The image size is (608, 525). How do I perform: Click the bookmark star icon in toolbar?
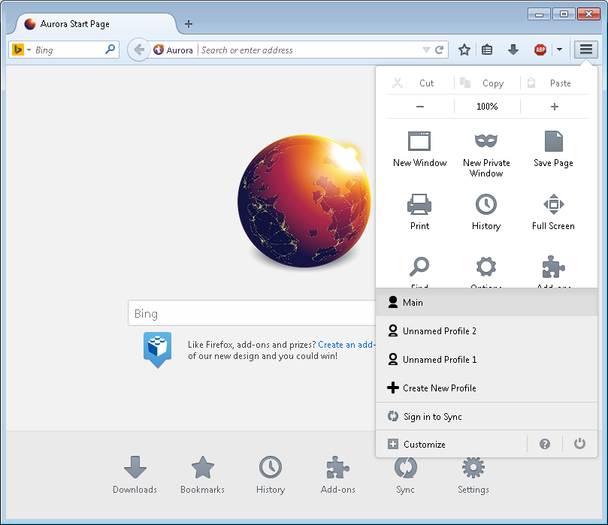pyautogui.click(x=464, y=50)
